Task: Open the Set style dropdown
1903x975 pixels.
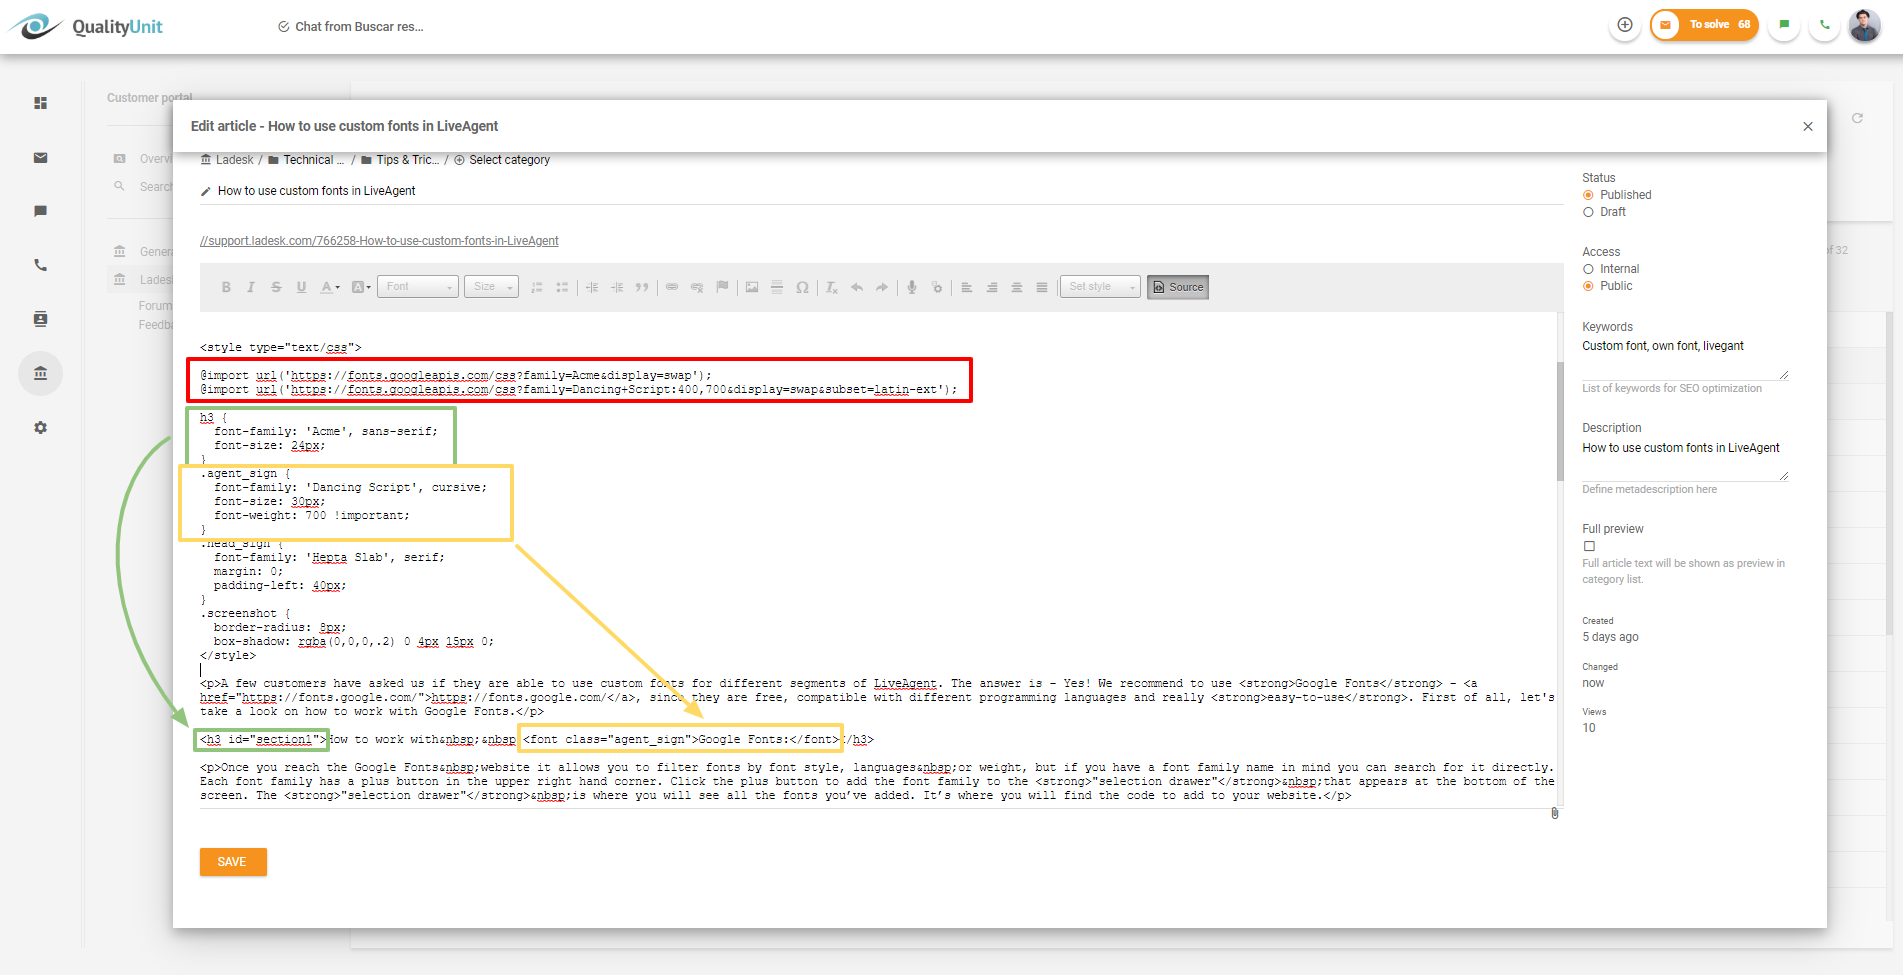Action: click(1100, 287)
